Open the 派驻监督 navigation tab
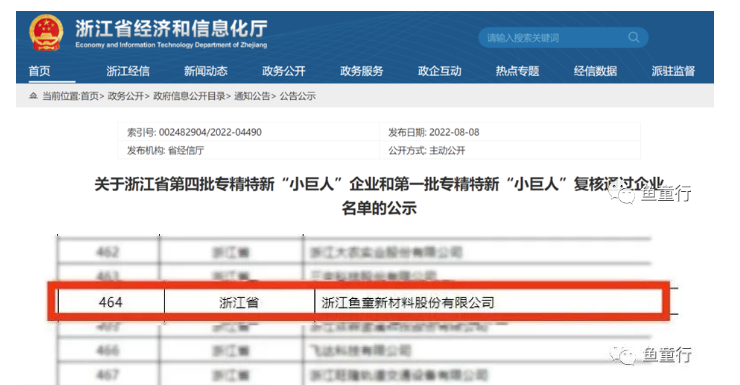740x385 pixels. pos(673,71)
